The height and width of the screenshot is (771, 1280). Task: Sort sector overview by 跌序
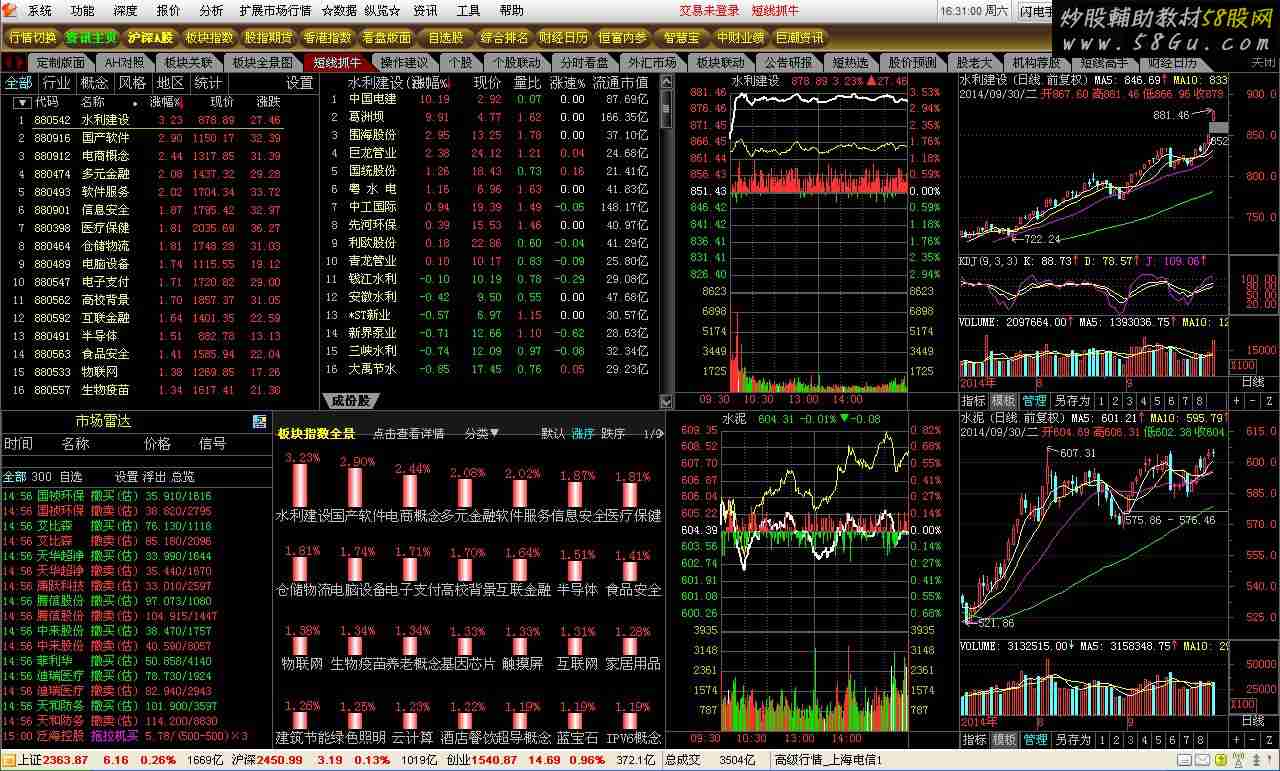click(613, 434)
